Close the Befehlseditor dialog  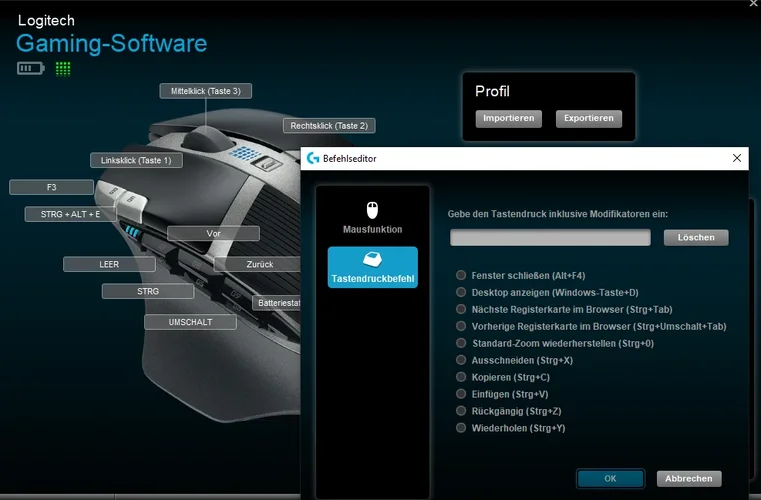point(737,158)
